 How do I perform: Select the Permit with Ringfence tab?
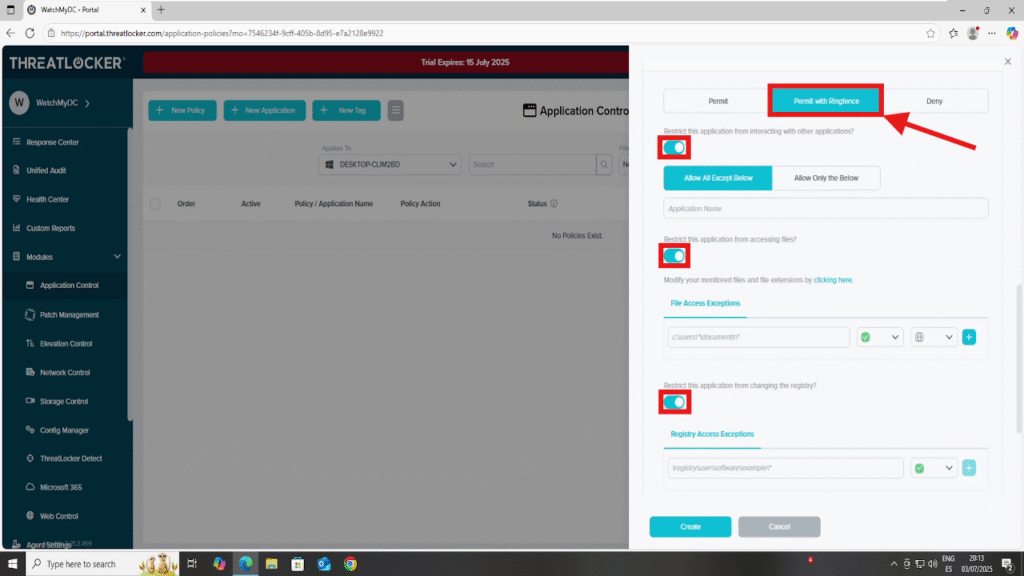[826, 101]
